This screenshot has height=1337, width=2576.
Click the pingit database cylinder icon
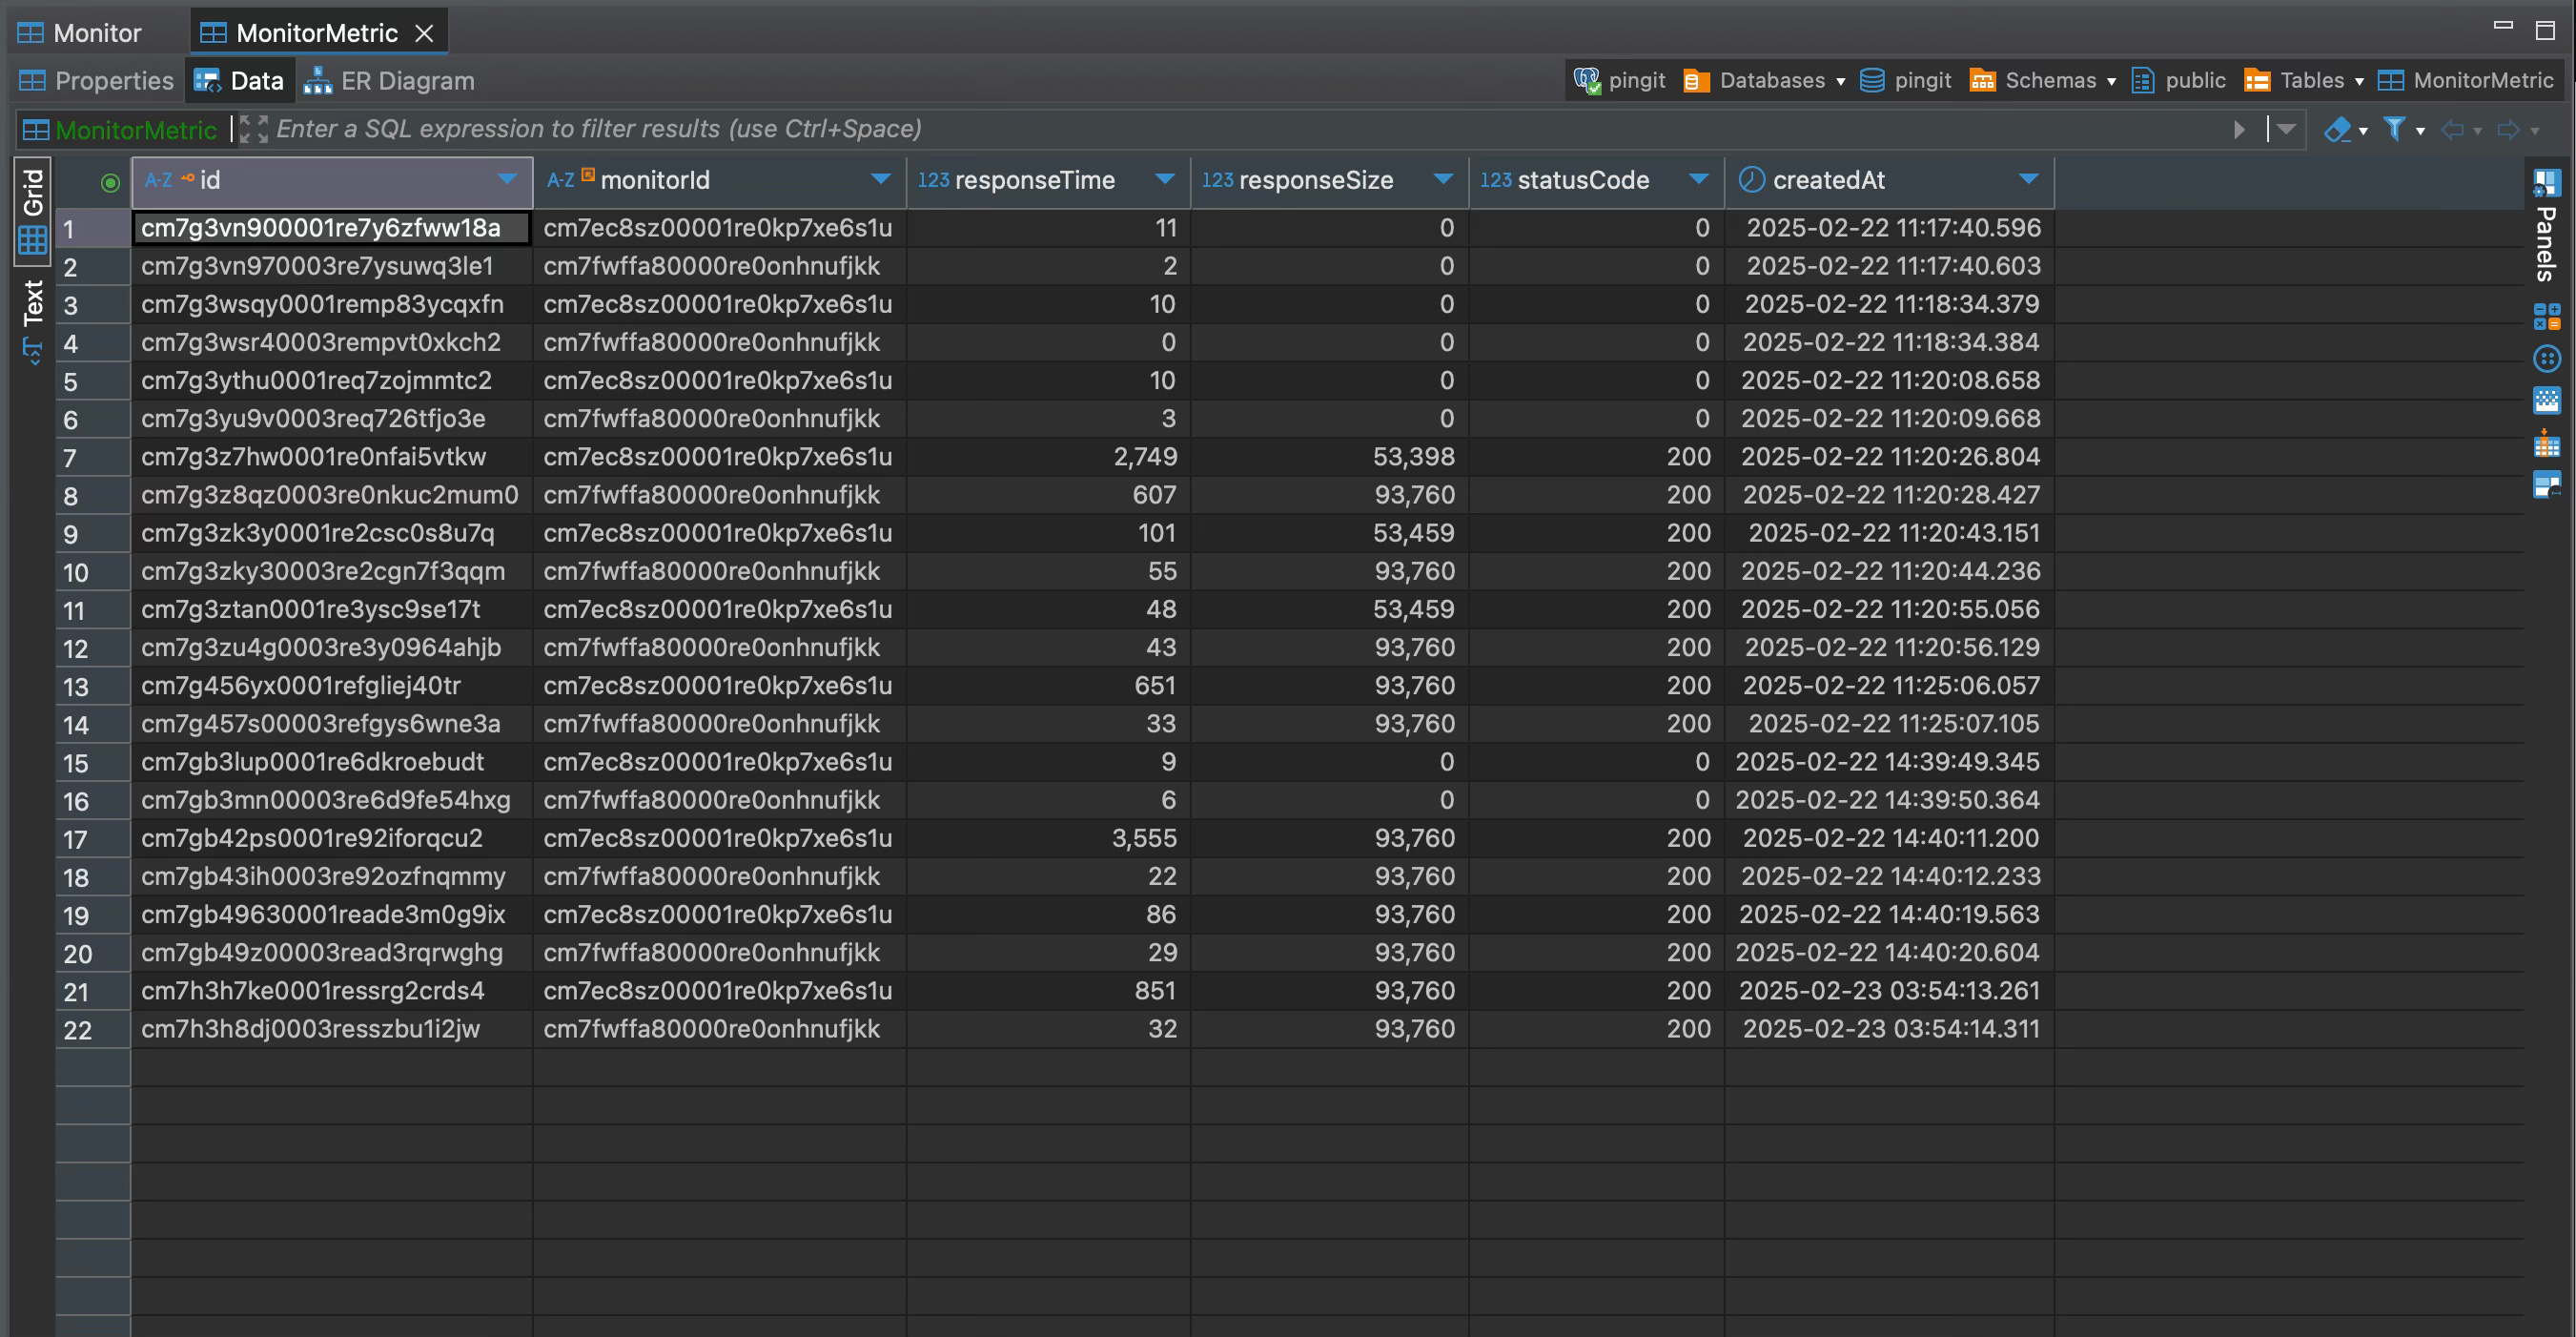1872,81
